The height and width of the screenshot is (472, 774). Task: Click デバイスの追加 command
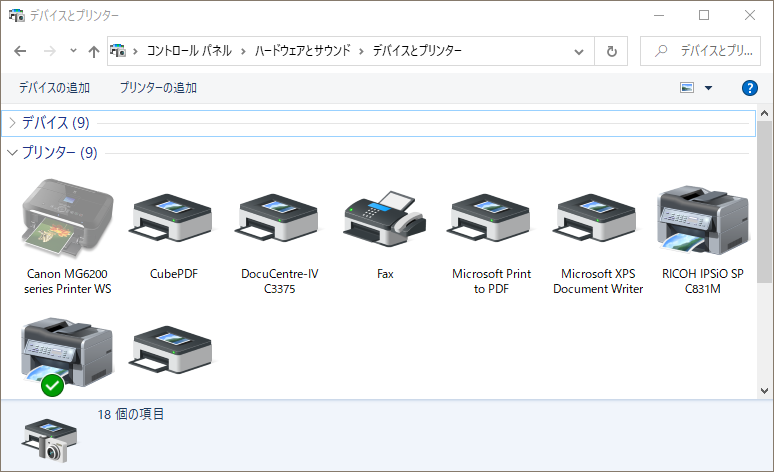(54, 88)
